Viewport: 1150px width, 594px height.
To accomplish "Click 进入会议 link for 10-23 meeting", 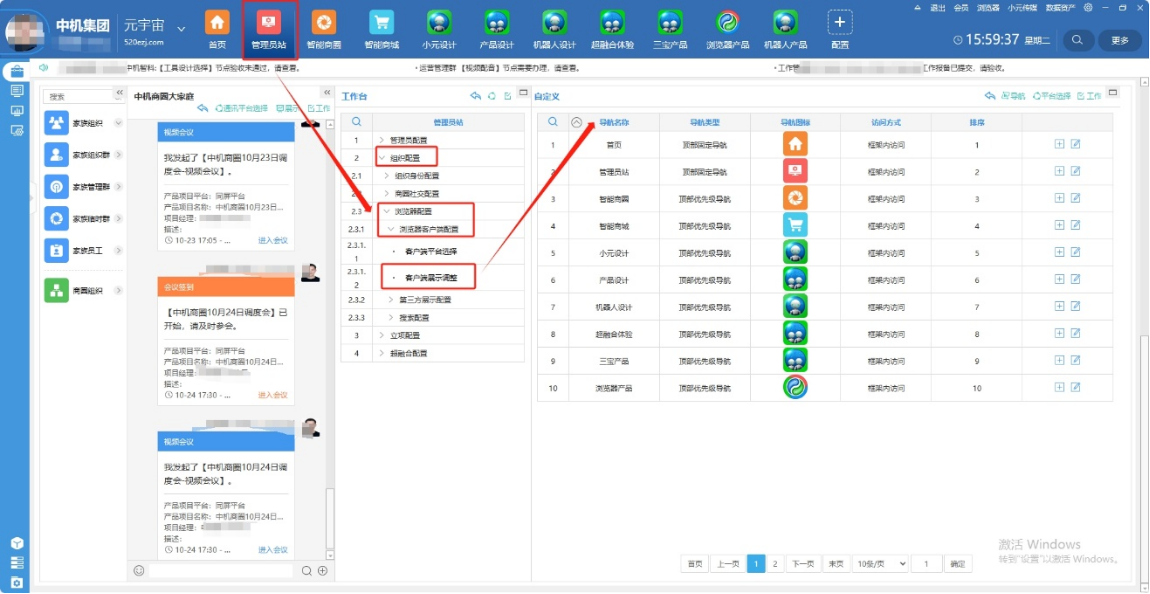I will (x=273, y=240).
